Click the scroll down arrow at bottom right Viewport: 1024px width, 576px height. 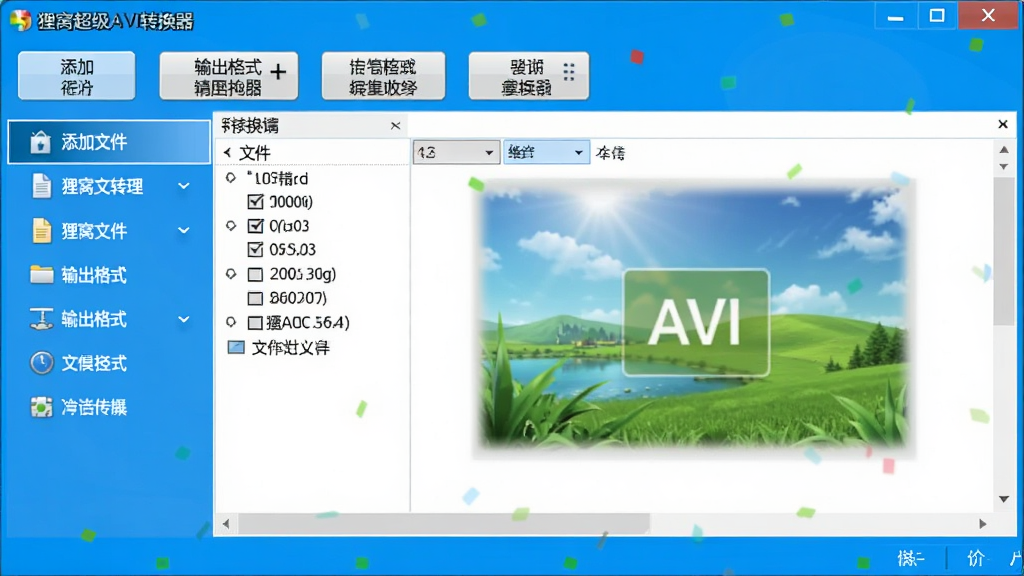[1004, 499]
